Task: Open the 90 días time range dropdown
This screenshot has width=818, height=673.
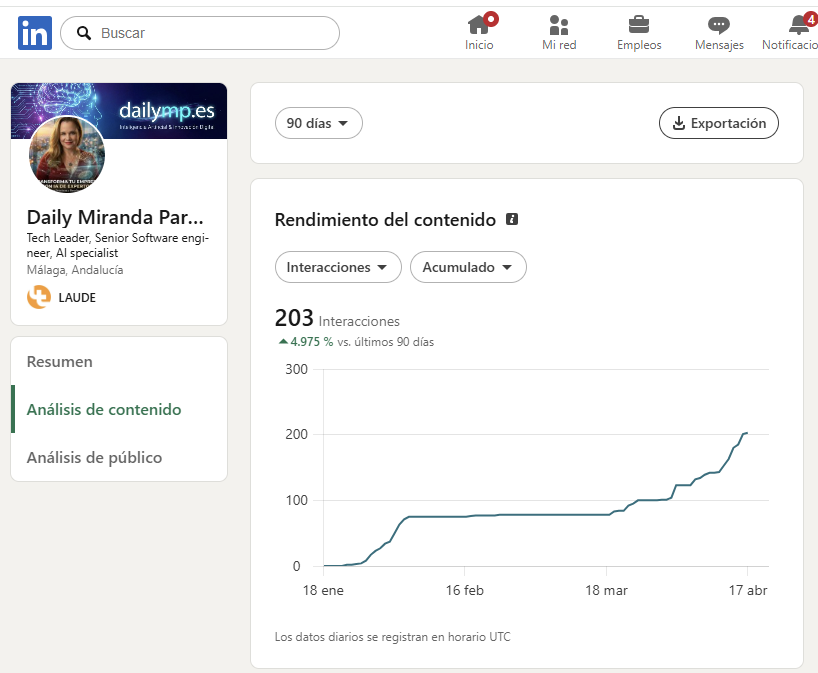Action: tap(318, 123)
